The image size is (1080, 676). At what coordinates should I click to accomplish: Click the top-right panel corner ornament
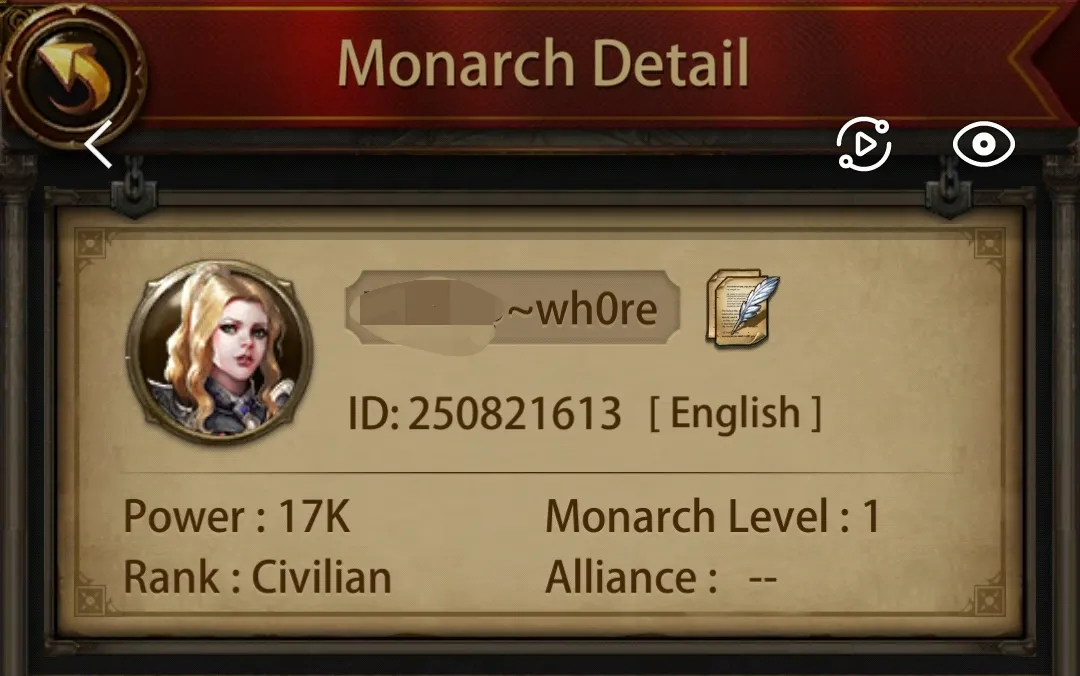989,245
